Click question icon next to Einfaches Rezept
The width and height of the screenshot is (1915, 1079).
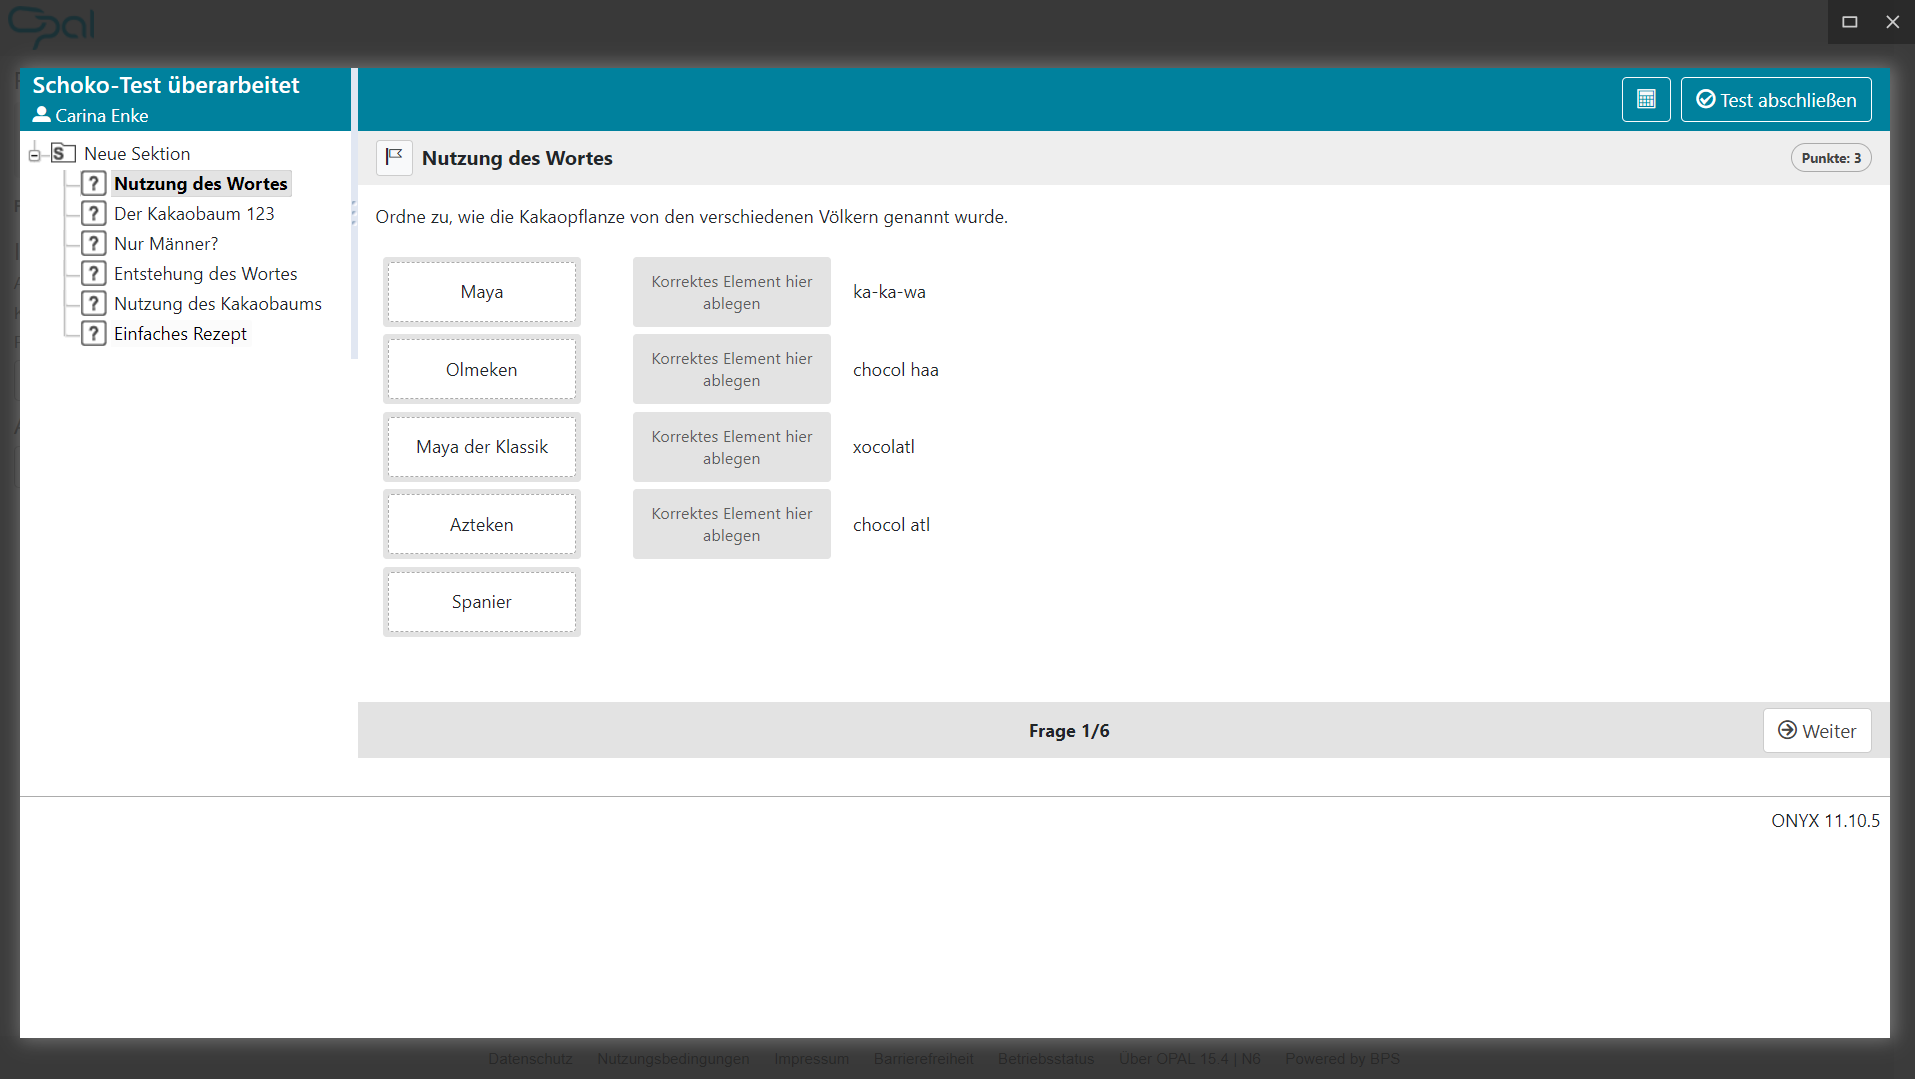pyautogui.click(x=93, y=334)
